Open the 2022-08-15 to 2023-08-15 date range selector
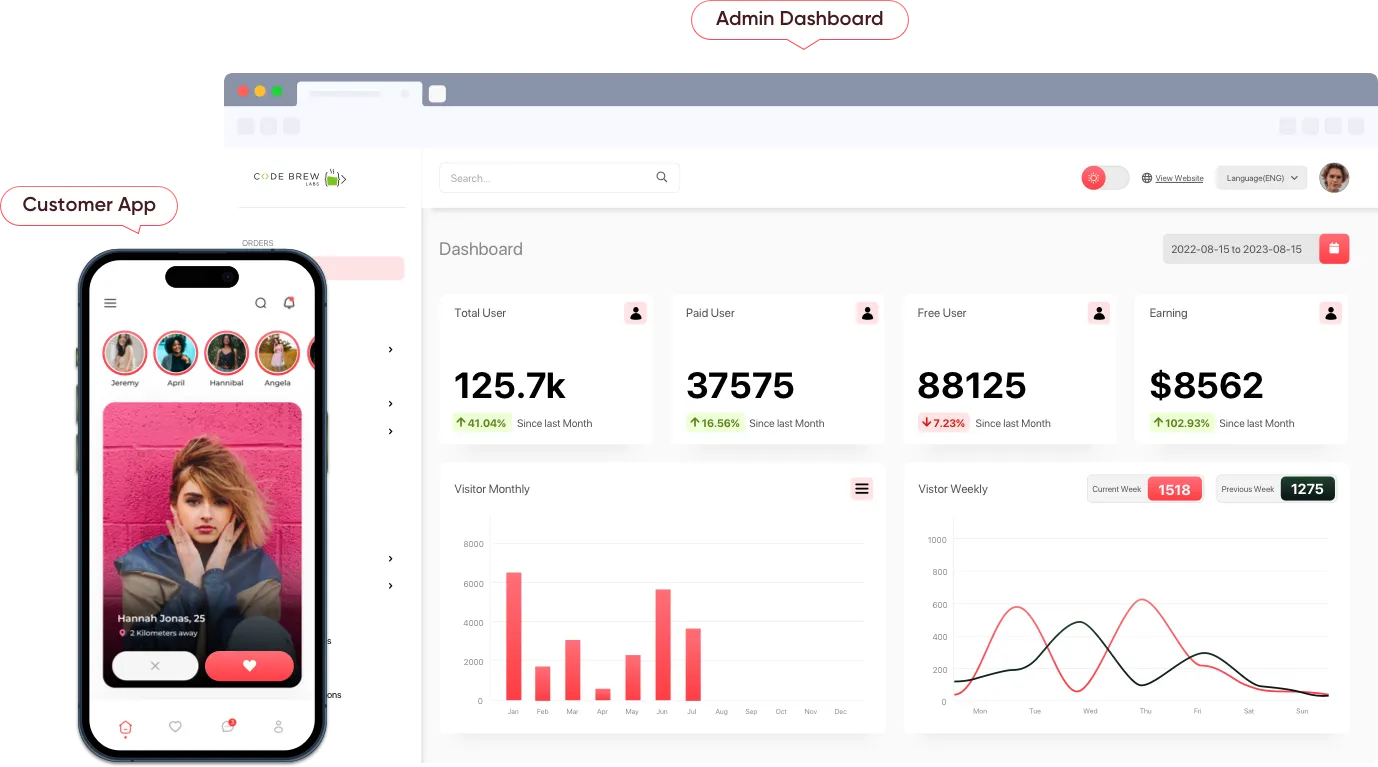Viewport: 1378px width, 767px height. 1235,248
